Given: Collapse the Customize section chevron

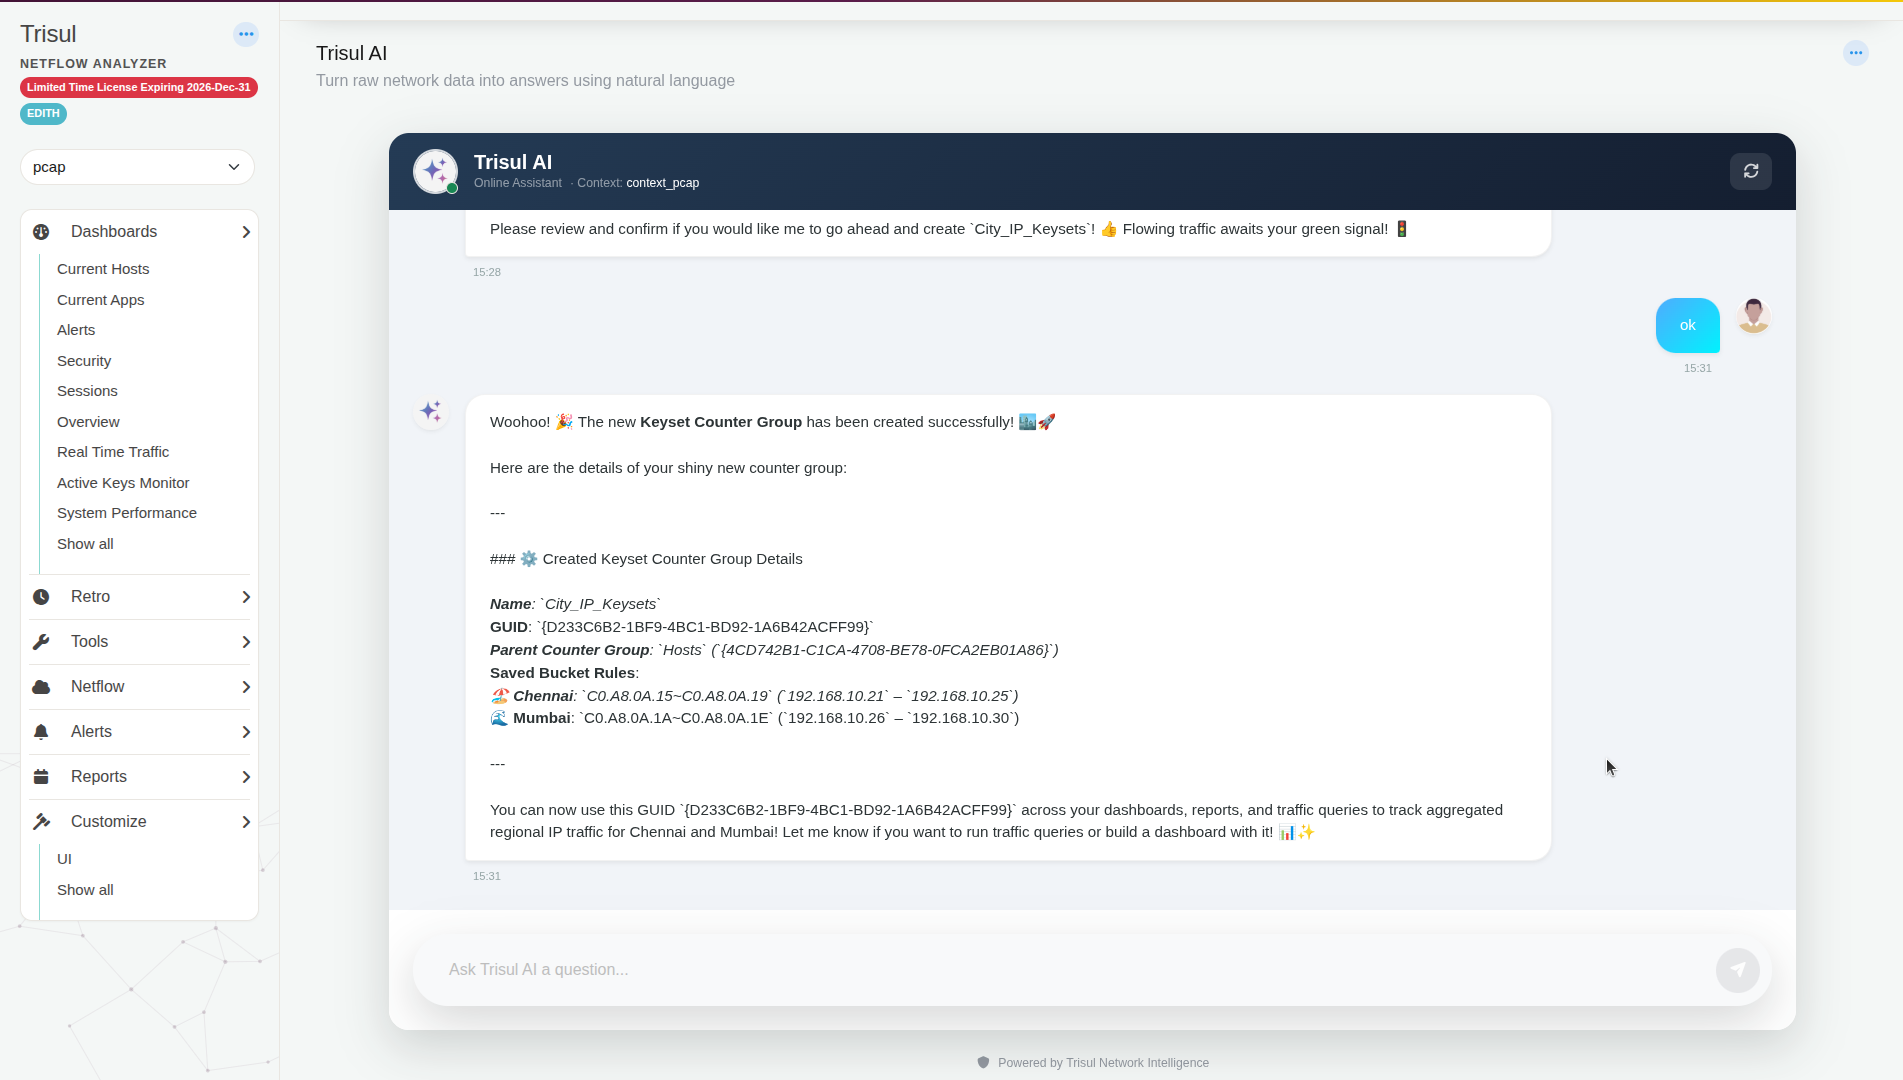Looking at the screenshot, I should [x=246, y=822].
